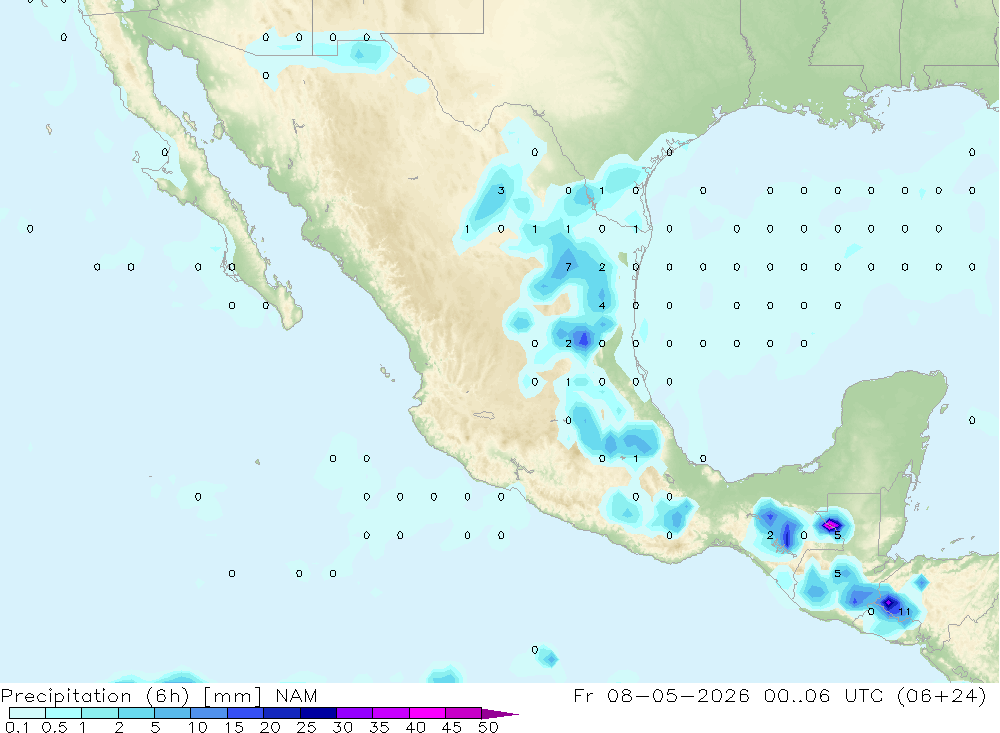Click the 'Precipitation (6h) [mm] NAM' title
Image resolution: width=1000 pixels, height=733 pixels.
tap(159, 695)
